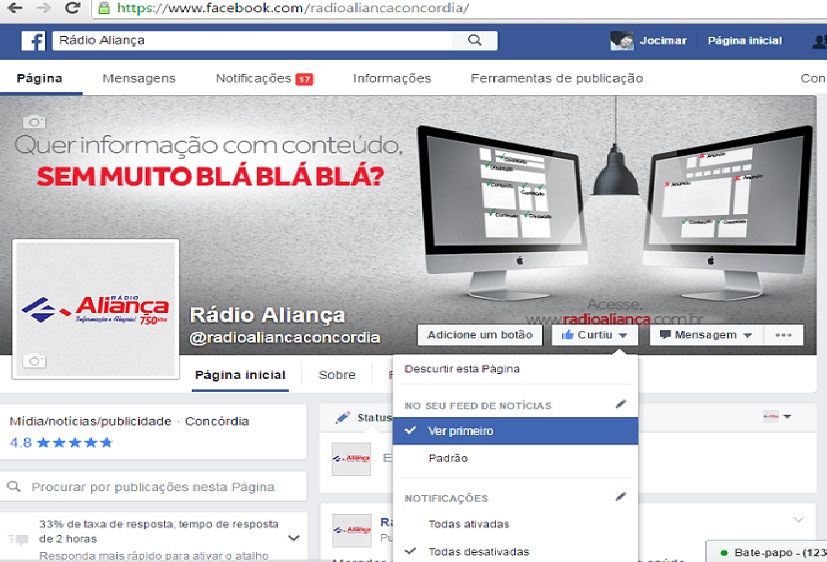Click the Status pencil icon
827x562 pixels.
[343, 418]
